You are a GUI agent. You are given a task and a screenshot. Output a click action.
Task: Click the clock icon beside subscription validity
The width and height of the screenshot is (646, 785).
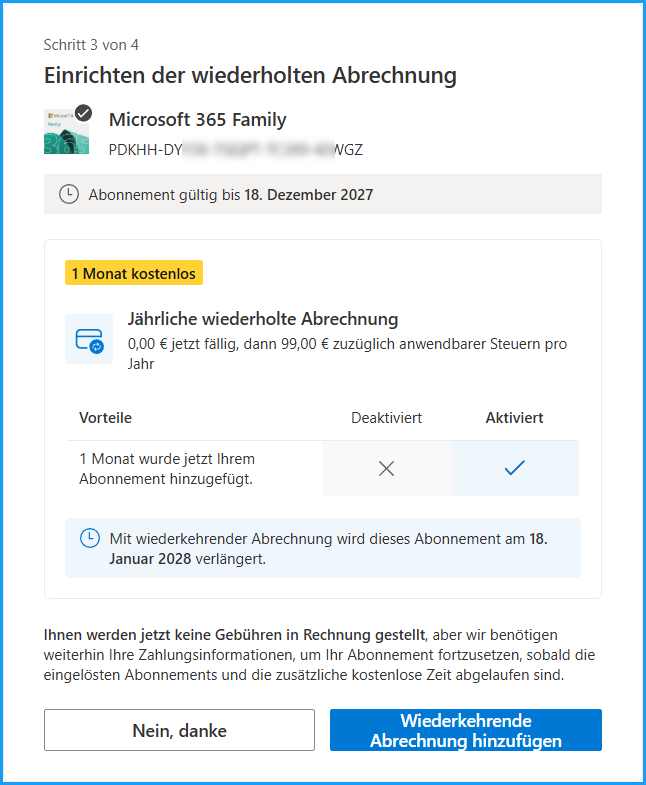click(69, 195)
